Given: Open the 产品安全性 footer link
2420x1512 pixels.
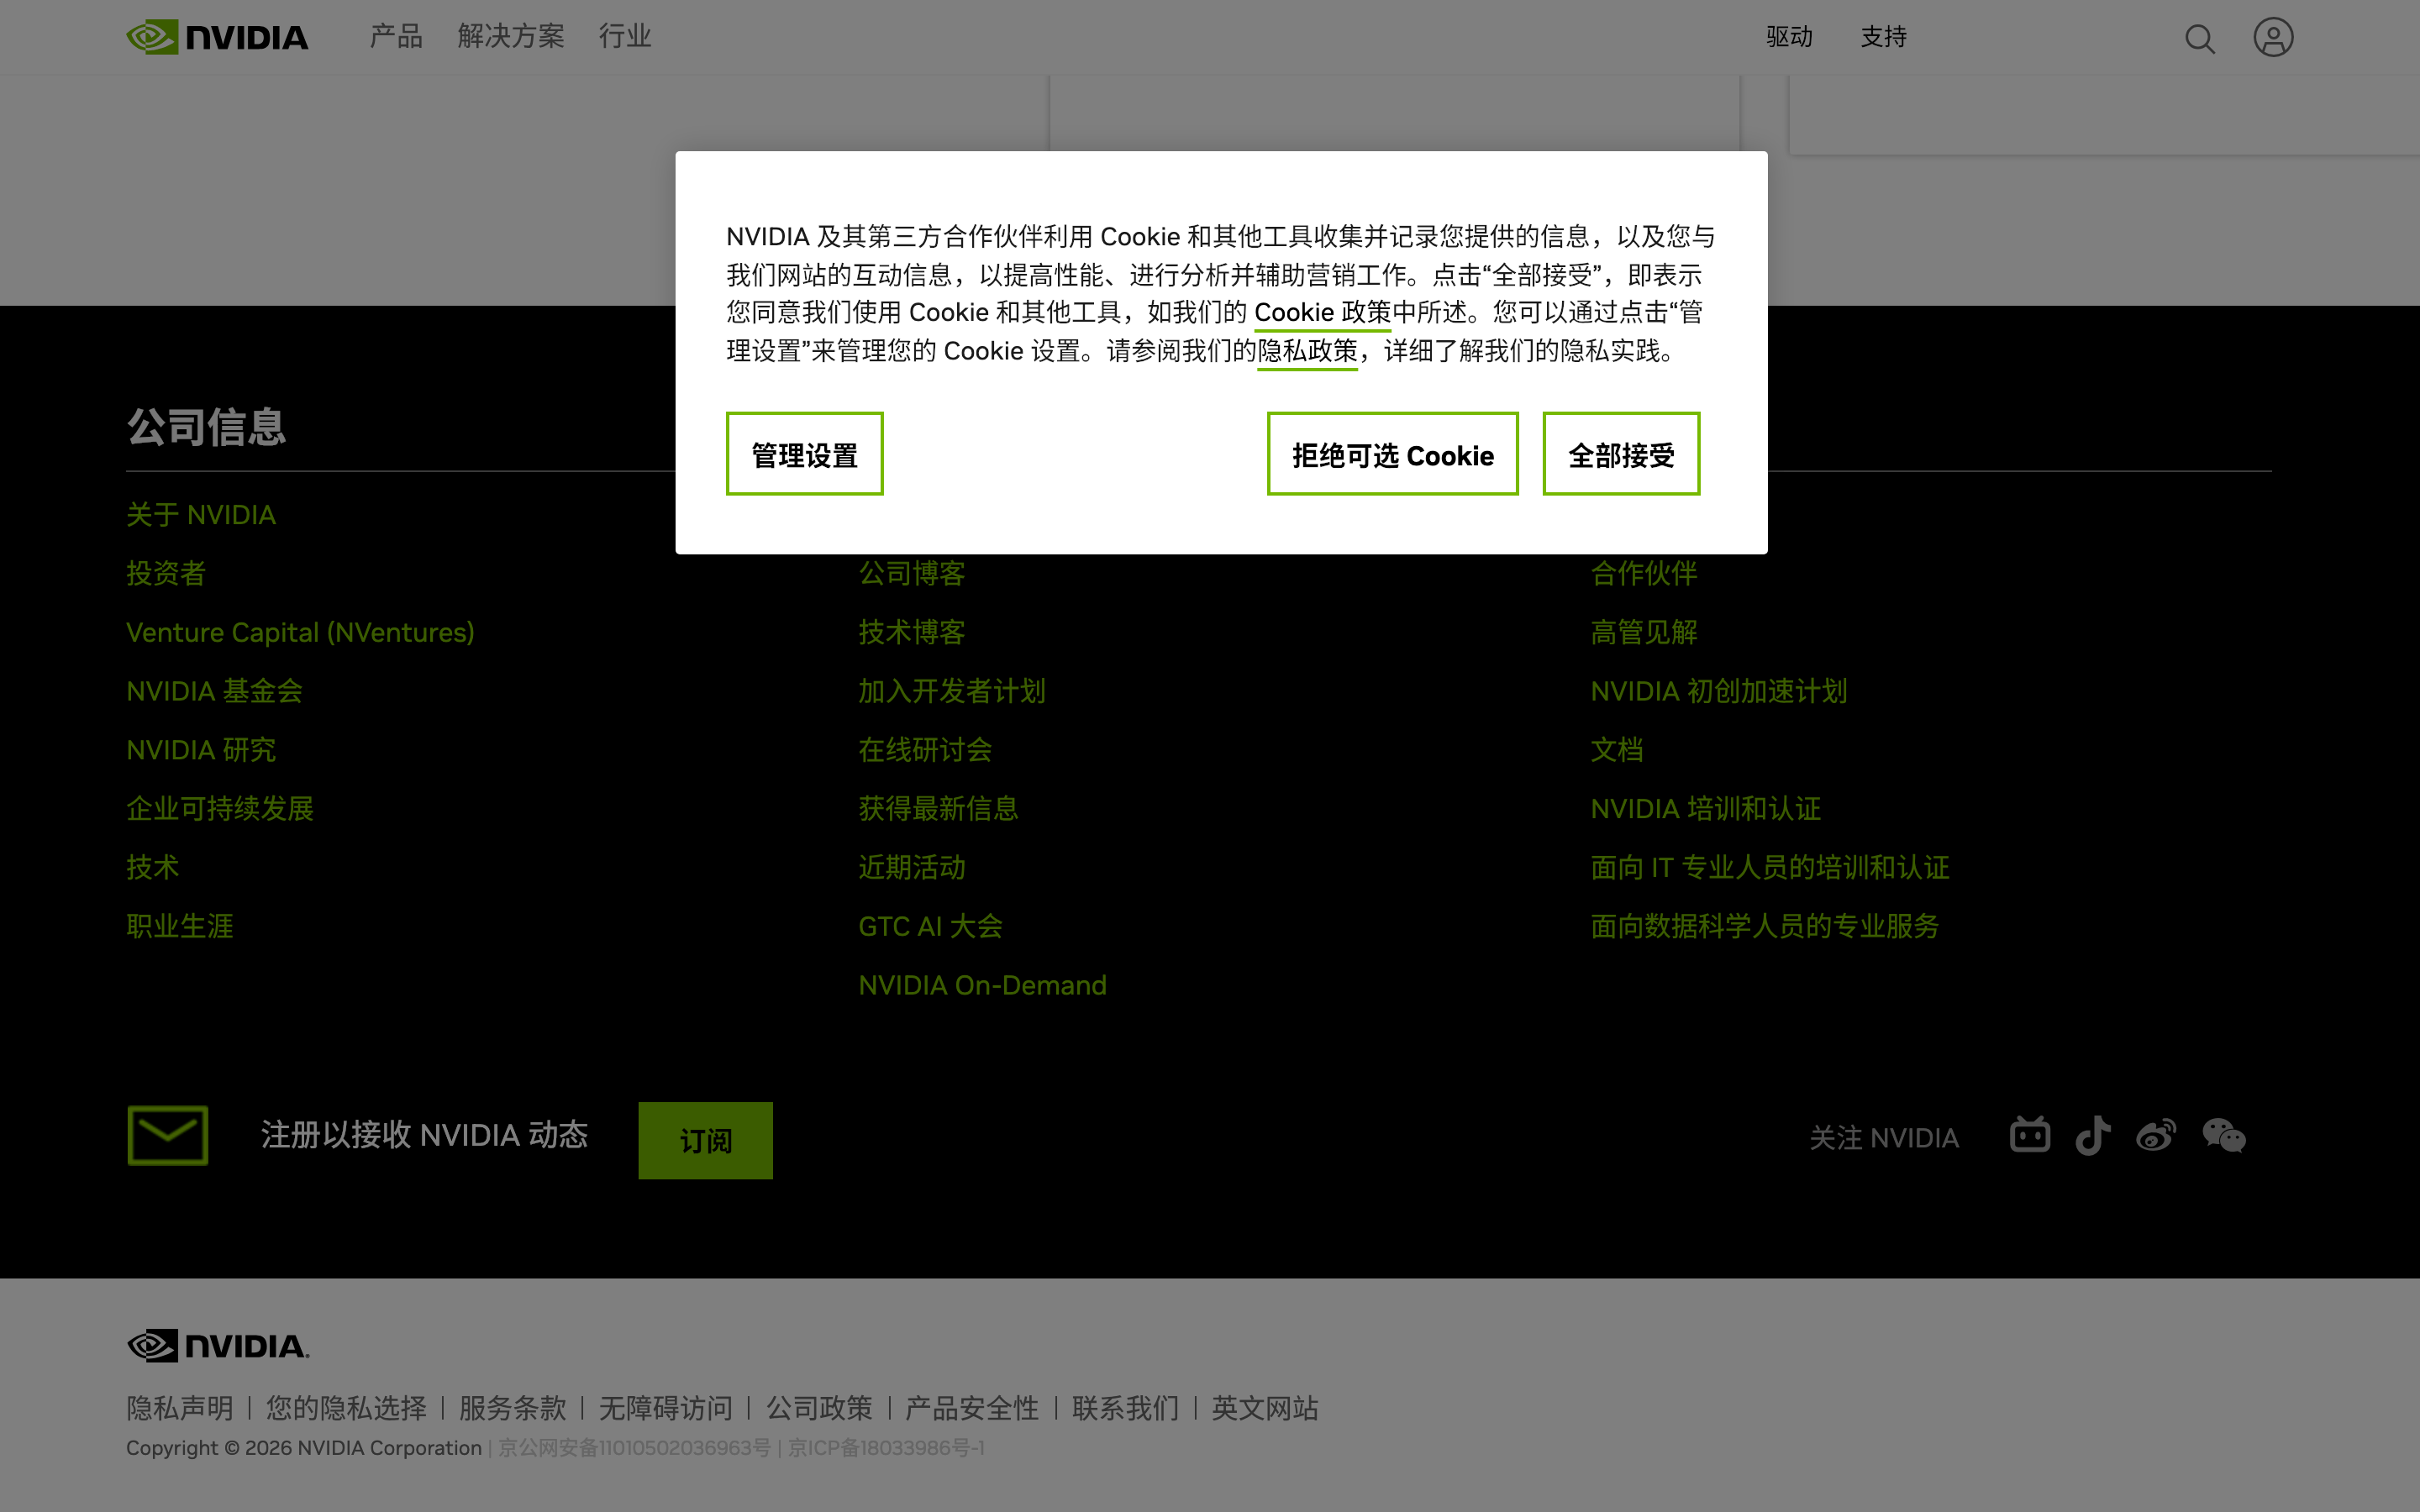Looking at the screenshot, I should 972,1408.
